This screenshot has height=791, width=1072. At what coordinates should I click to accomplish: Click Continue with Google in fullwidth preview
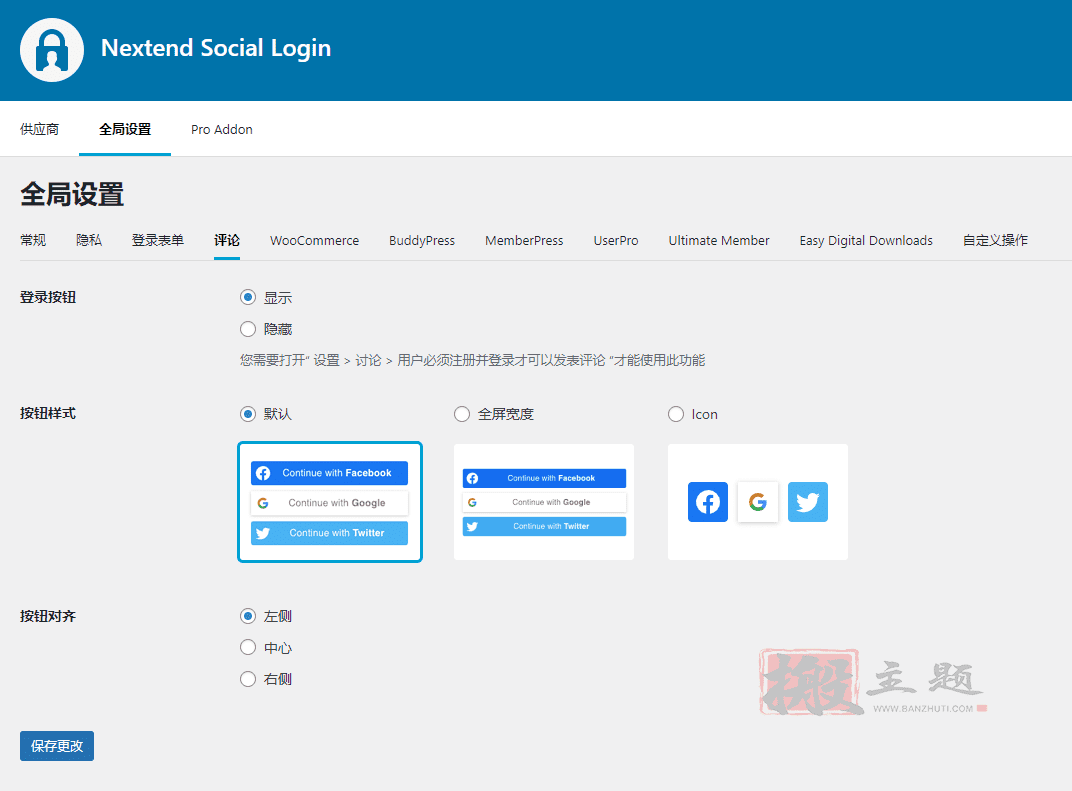[x=544, y=502]
